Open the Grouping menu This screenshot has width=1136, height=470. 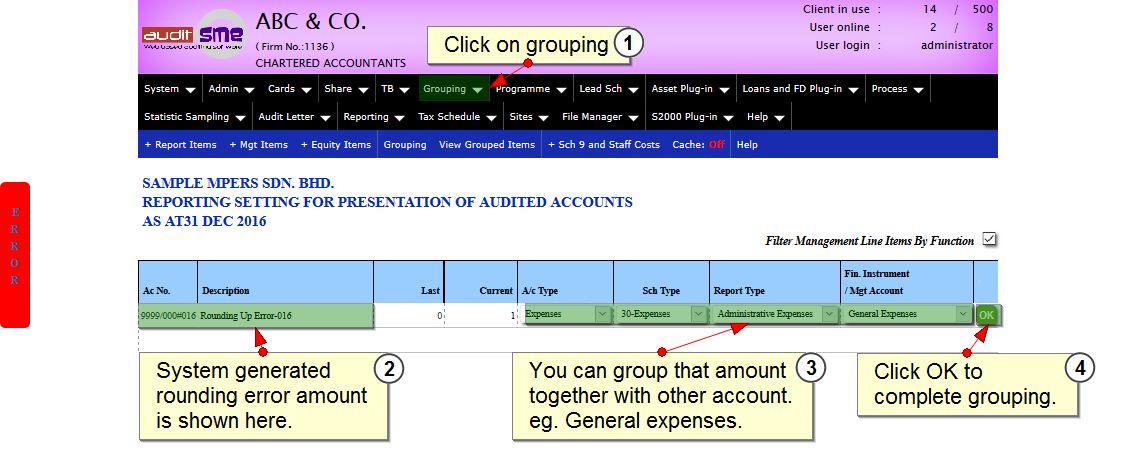[452, 89]
